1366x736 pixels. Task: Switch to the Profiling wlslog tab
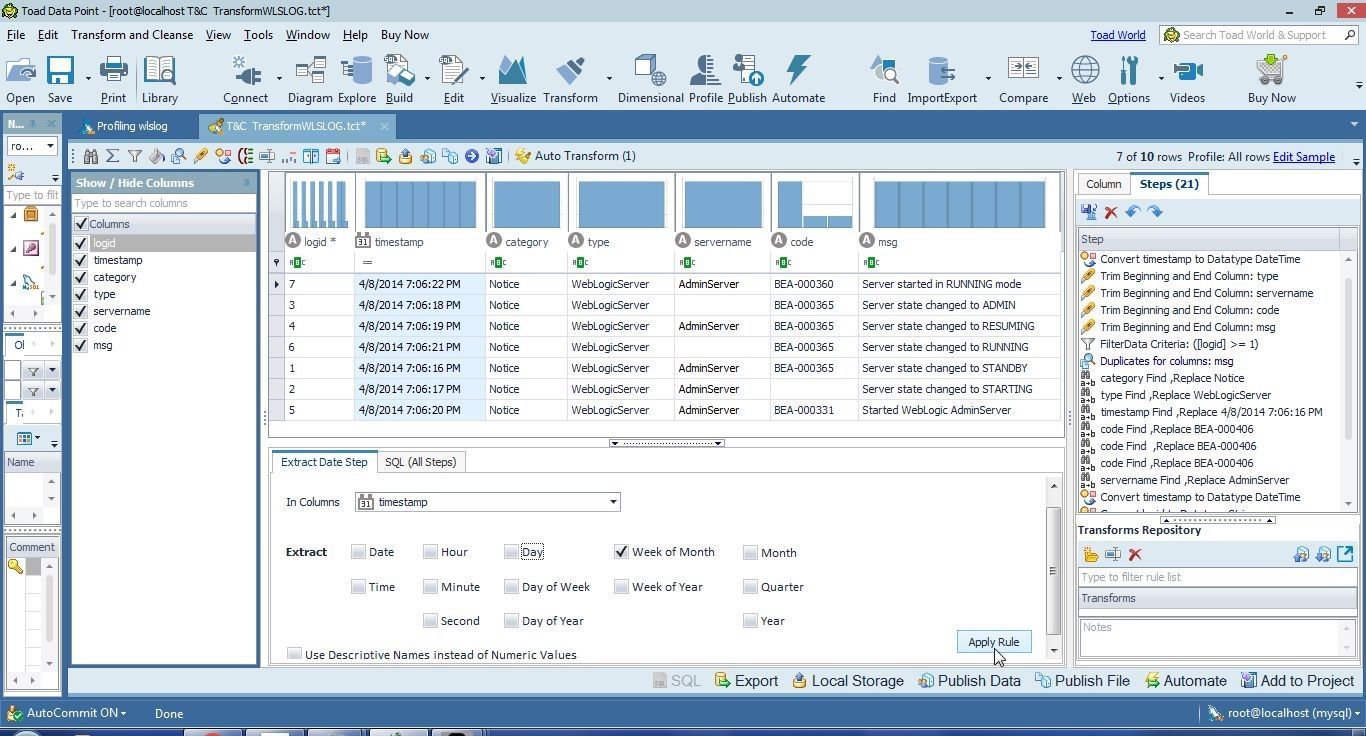[132, 126]
